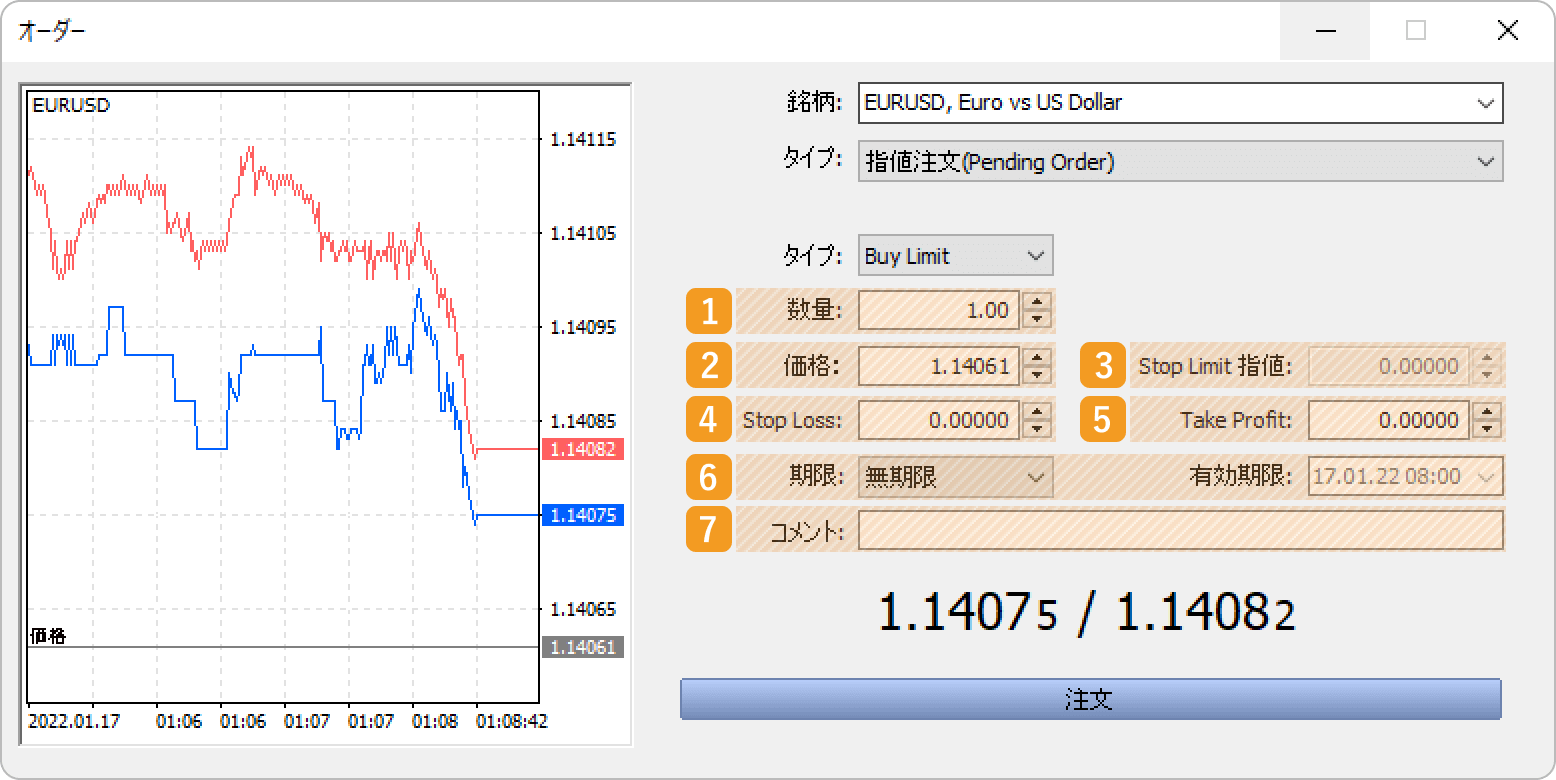Click the blue 1.14075 bid price tag
The image size is (1556, 780).
click(x=582, y=515)
